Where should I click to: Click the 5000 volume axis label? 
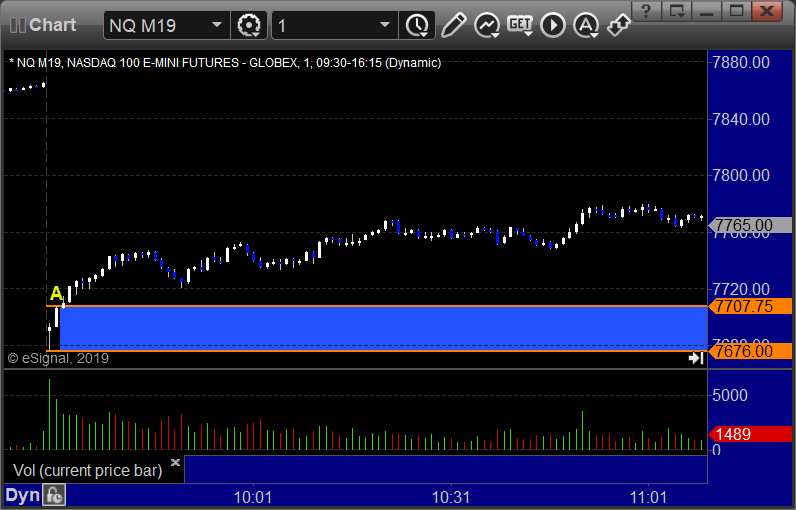[x=729, y=395]
